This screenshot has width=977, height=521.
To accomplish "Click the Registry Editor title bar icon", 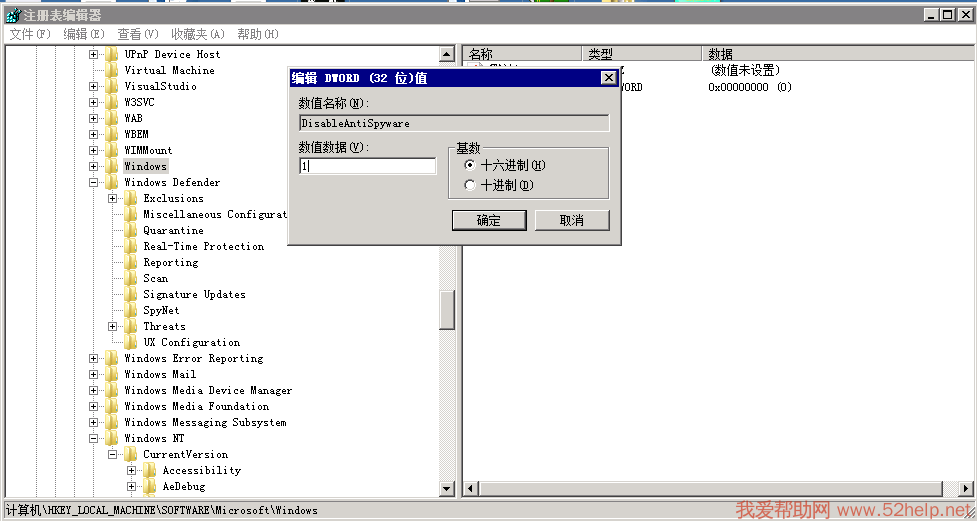I will 11,15.
